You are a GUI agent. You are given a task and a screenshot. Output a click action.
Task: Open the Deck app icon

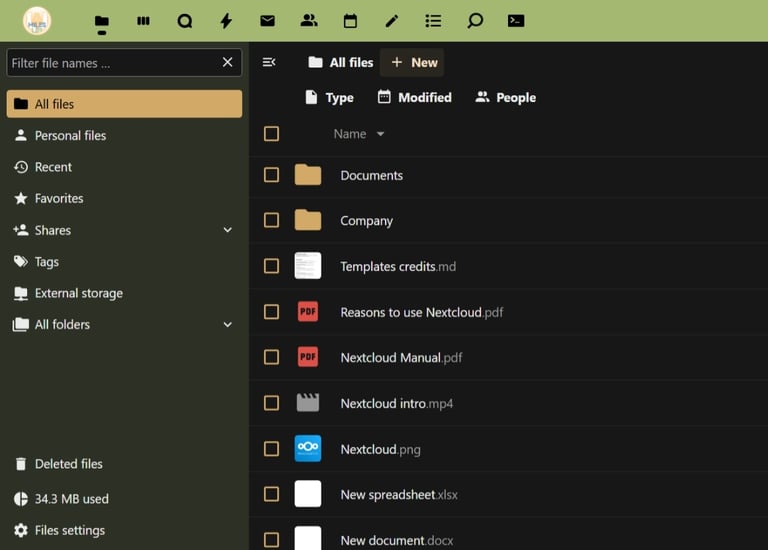coord(143,20)
